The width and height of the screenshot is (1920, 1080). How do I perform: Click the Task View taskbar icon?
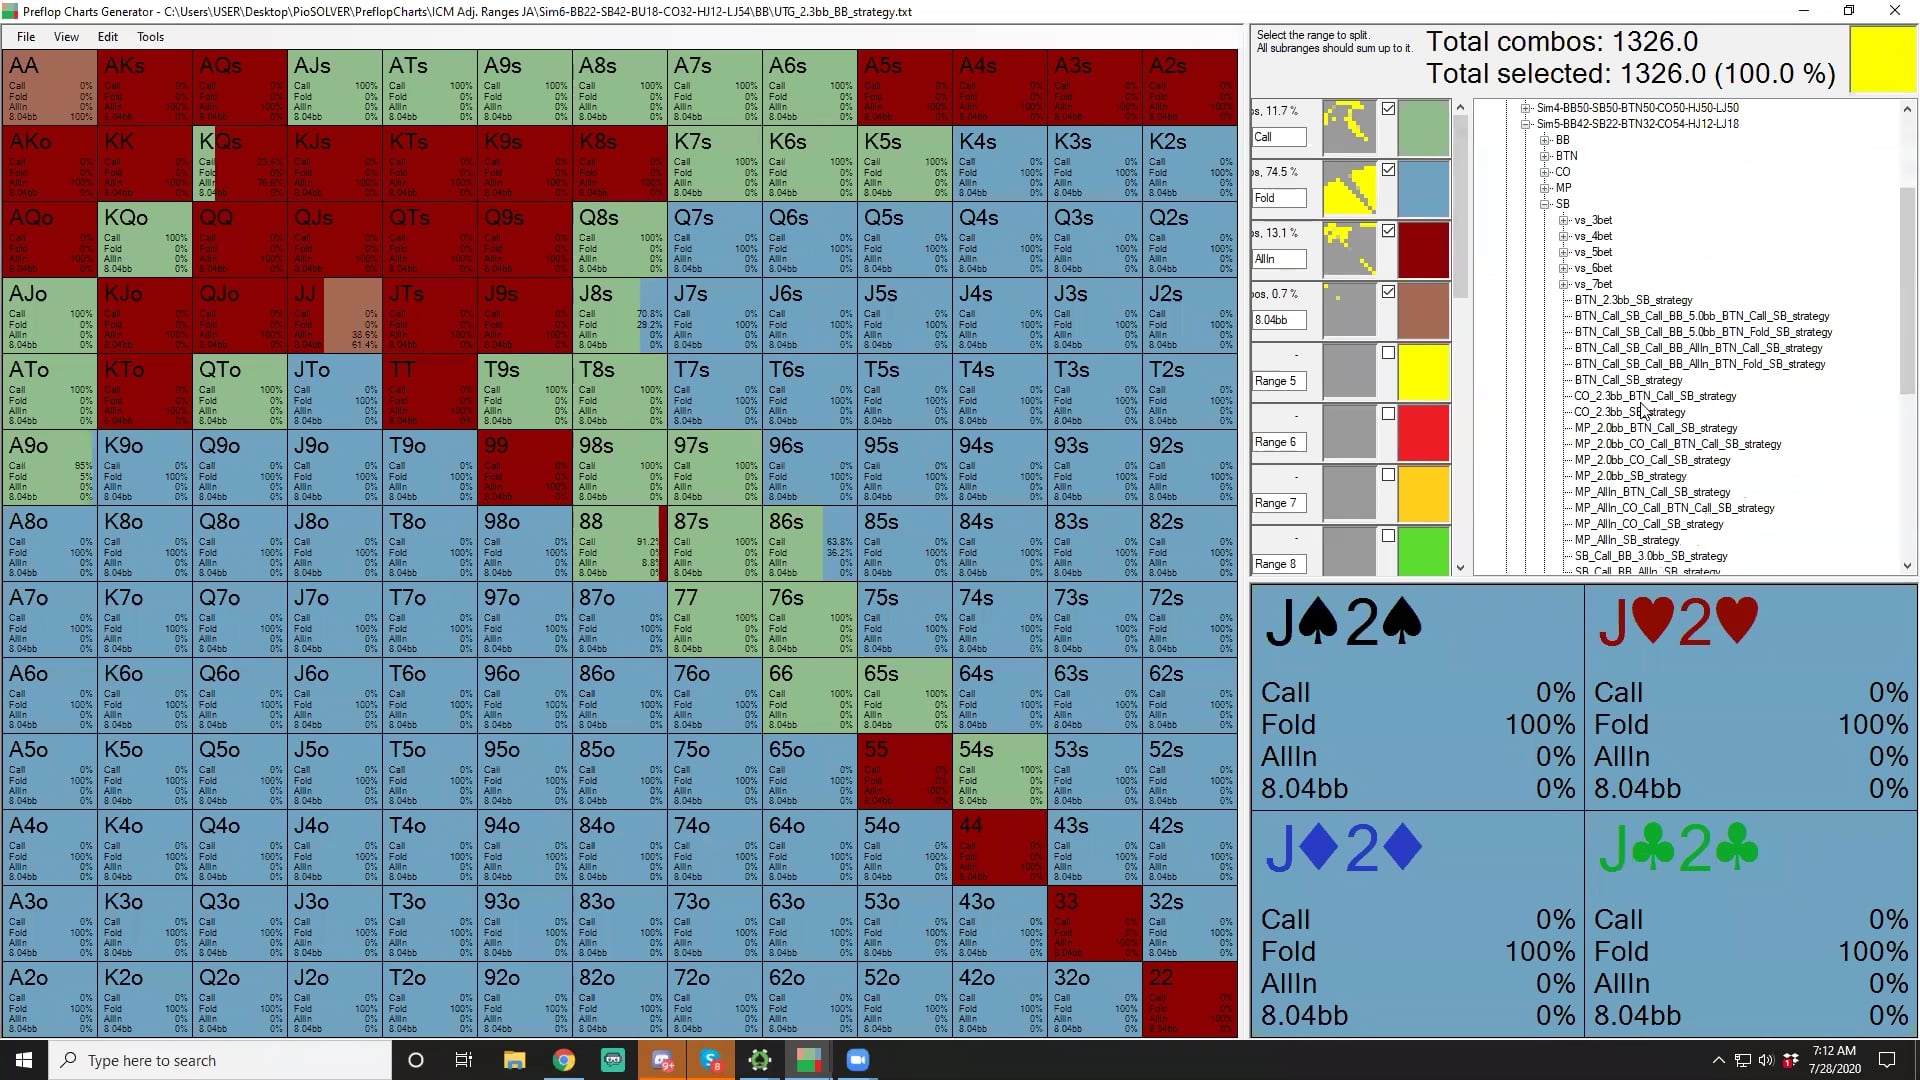[463, 1060]
